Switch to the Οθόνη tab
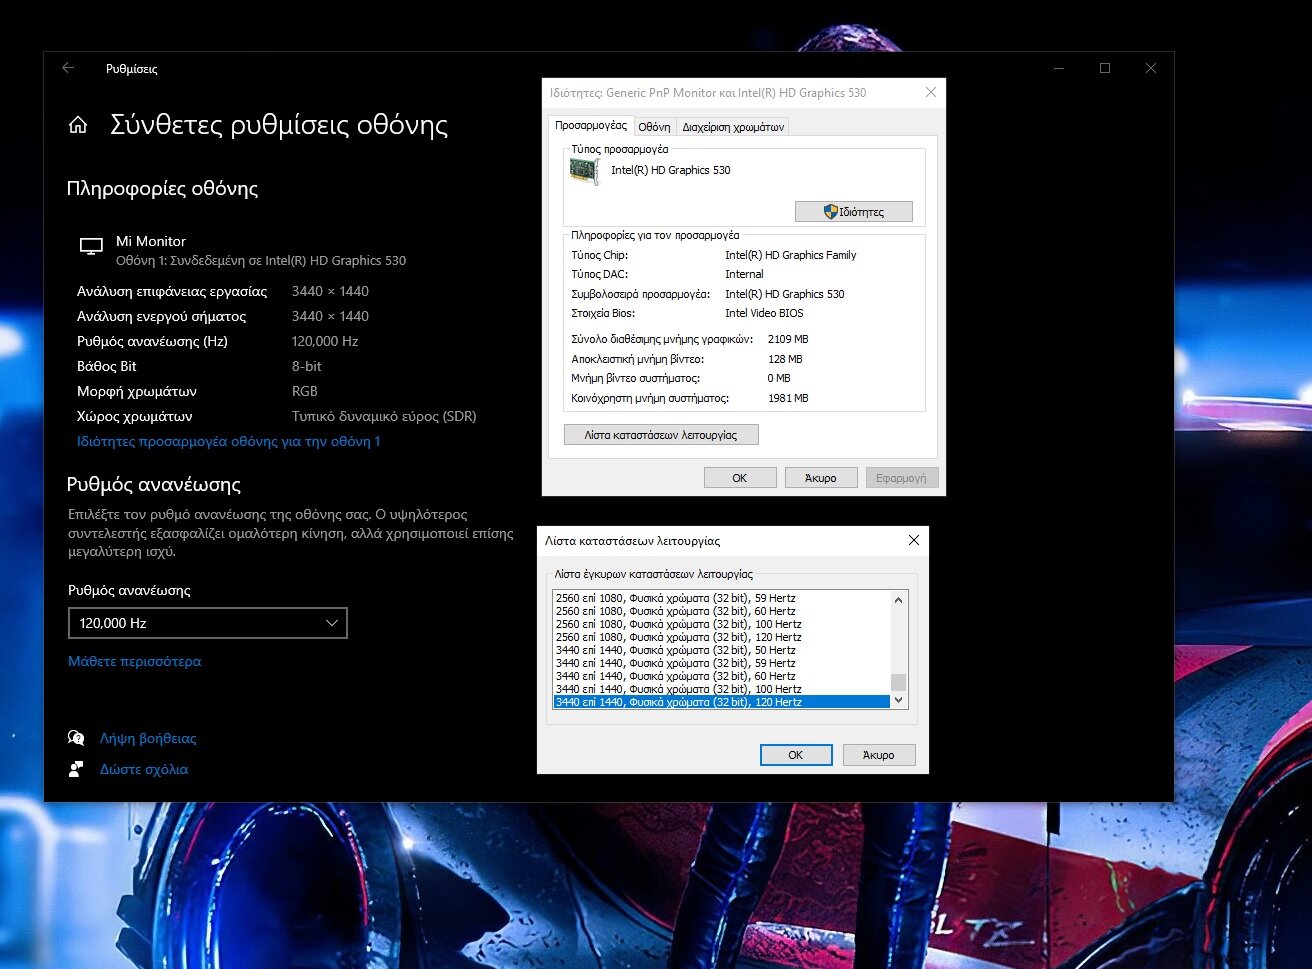This screenshot has height=969, width=1312. tap(654, 127)
